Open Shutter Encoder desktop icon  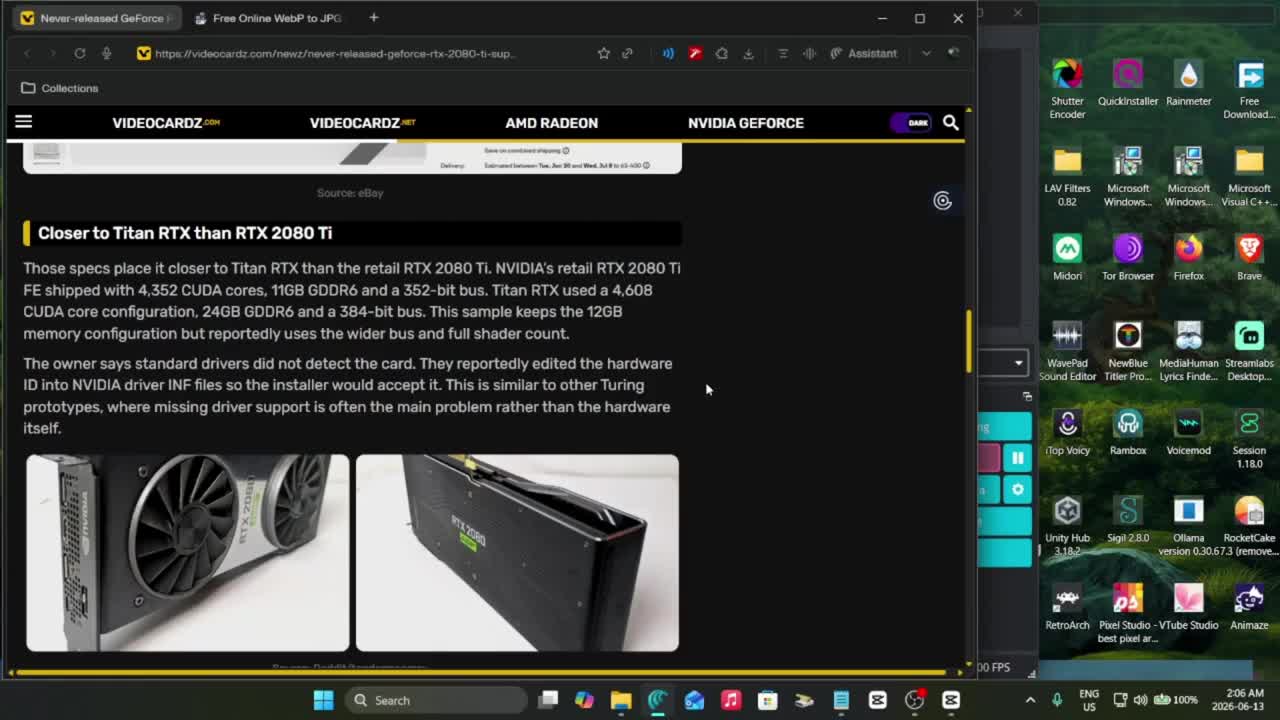(x=1067, y=89)
